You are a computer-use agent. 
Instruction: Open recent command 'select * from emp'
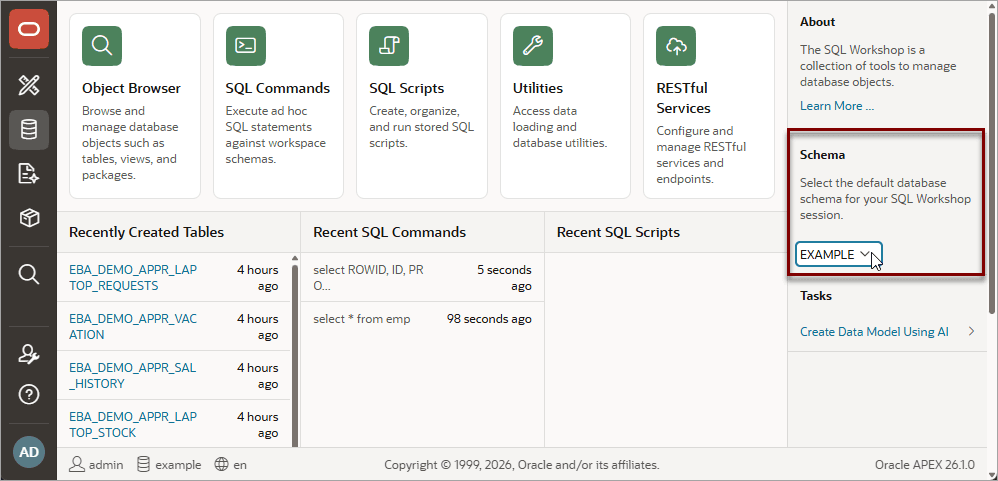click(x=362, y=319)
